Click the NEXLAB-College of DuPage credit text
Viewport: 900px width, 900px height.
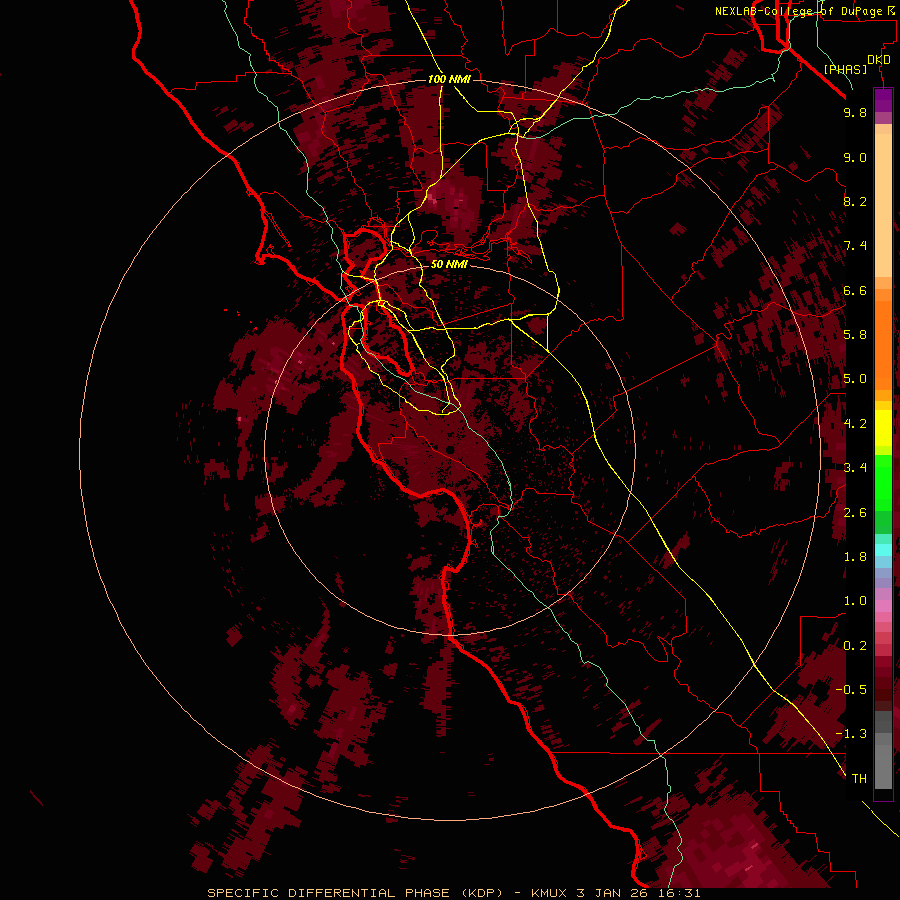798,11
